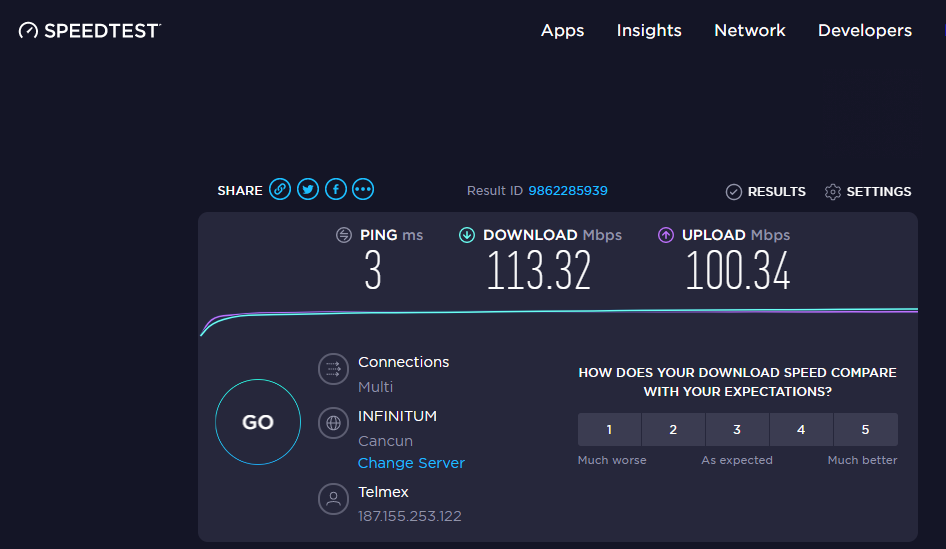Click the Change Server link
This screenshot has height=549, width=946.
[x=411, y=463]
